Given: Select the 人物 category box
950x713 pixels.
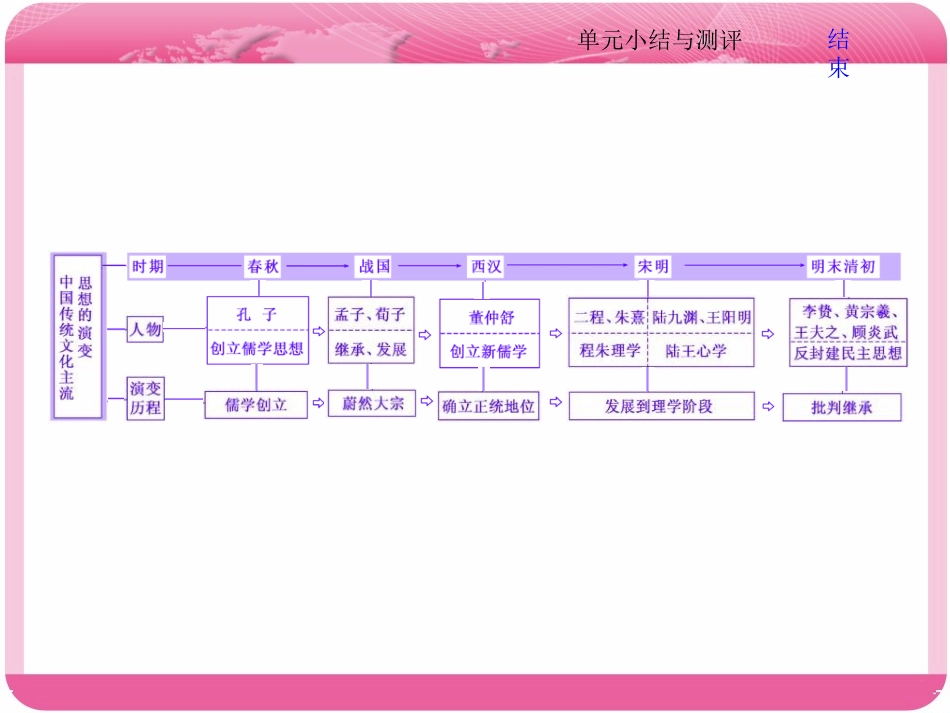Looking at the screenshot, I should [x=145, y=329].
